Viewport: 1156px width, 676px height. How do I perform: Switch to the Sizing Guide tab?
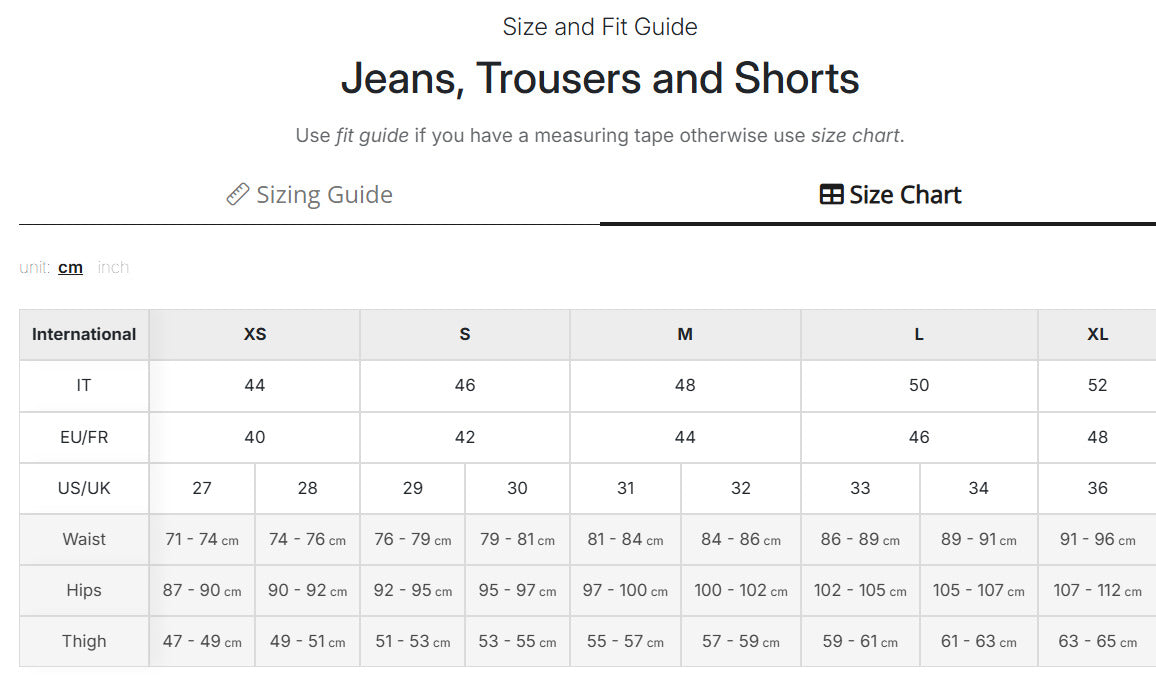click(x=310, y=195)
